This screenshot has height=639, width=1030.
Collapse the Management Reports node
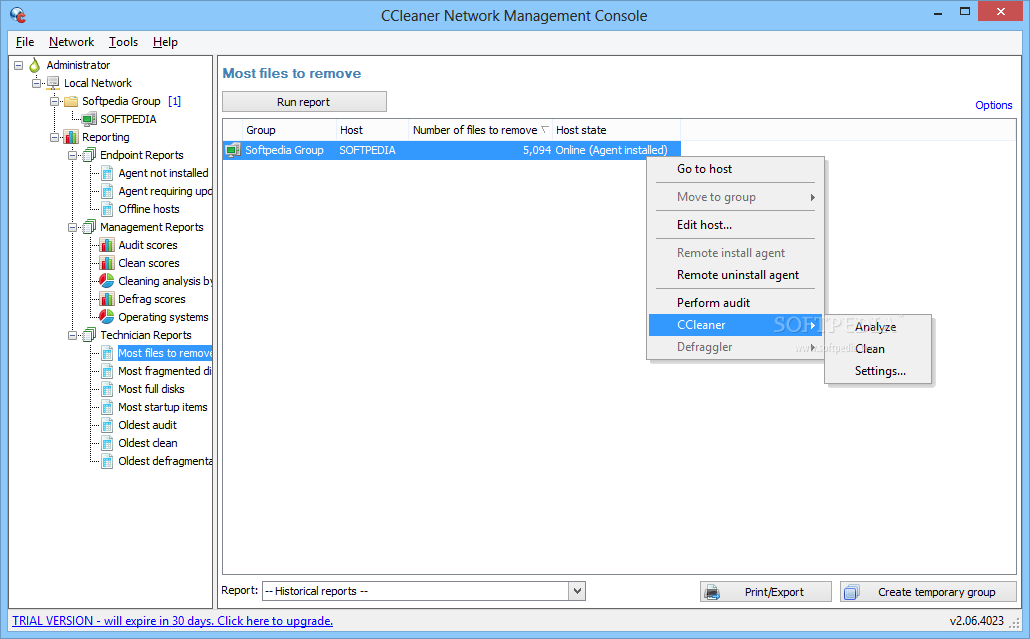(x=72, y=227)
